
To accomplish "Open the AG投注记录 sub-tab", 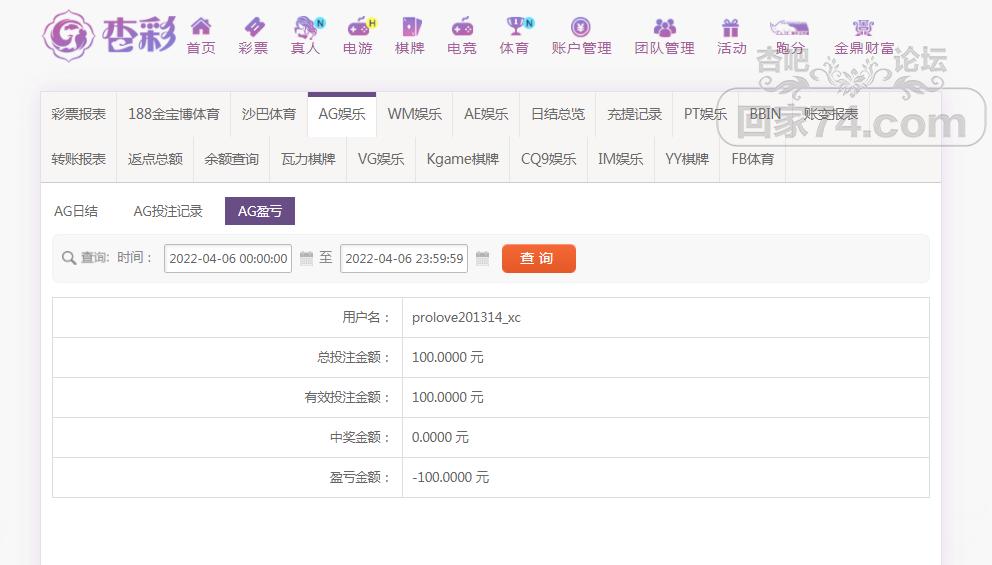I will pos(168,211).
